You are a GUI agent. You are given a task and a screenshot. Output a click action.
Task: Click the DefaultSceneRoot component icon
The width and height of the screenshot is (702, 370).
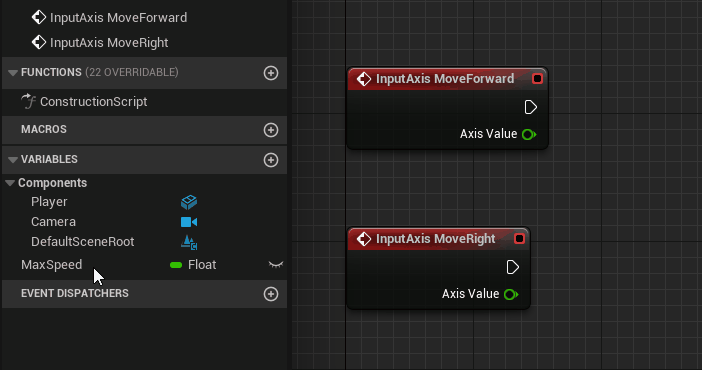pos(189,242)
